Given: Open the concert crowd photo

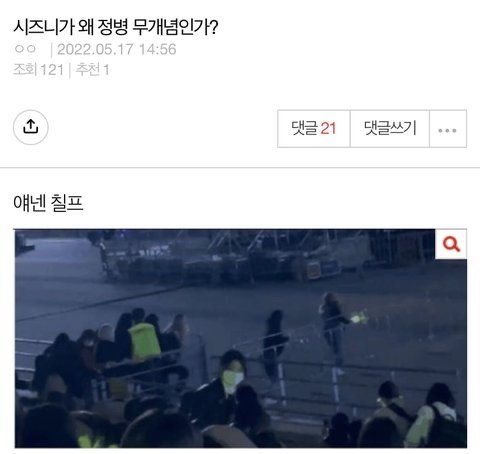Looking at the screenshot, I should [x=240, y=338].
